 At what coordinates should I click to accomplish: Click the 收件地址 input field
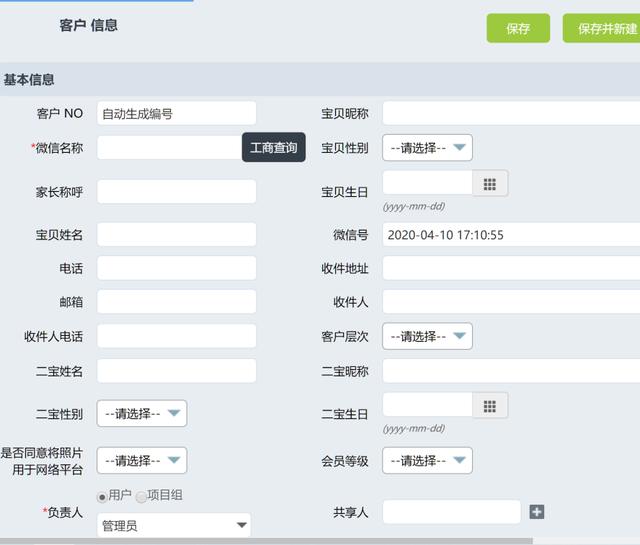[510, 268]
